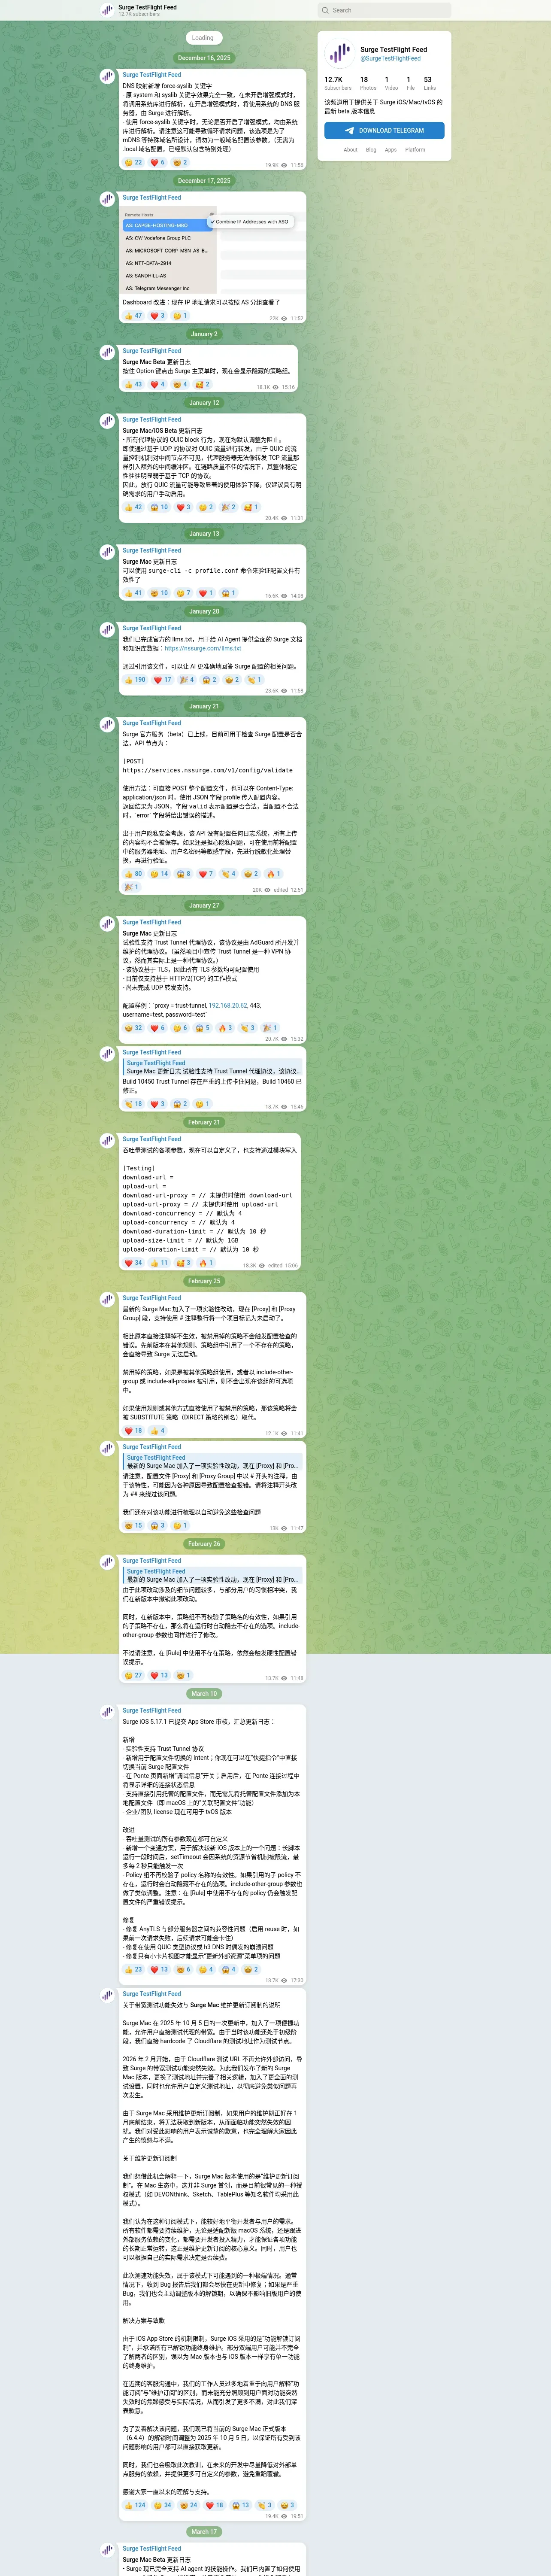Click the avatar beside the [Testing] parameters post
Image resolution: width=551 pixels, height=2576 pixels.
(107, 1141)
